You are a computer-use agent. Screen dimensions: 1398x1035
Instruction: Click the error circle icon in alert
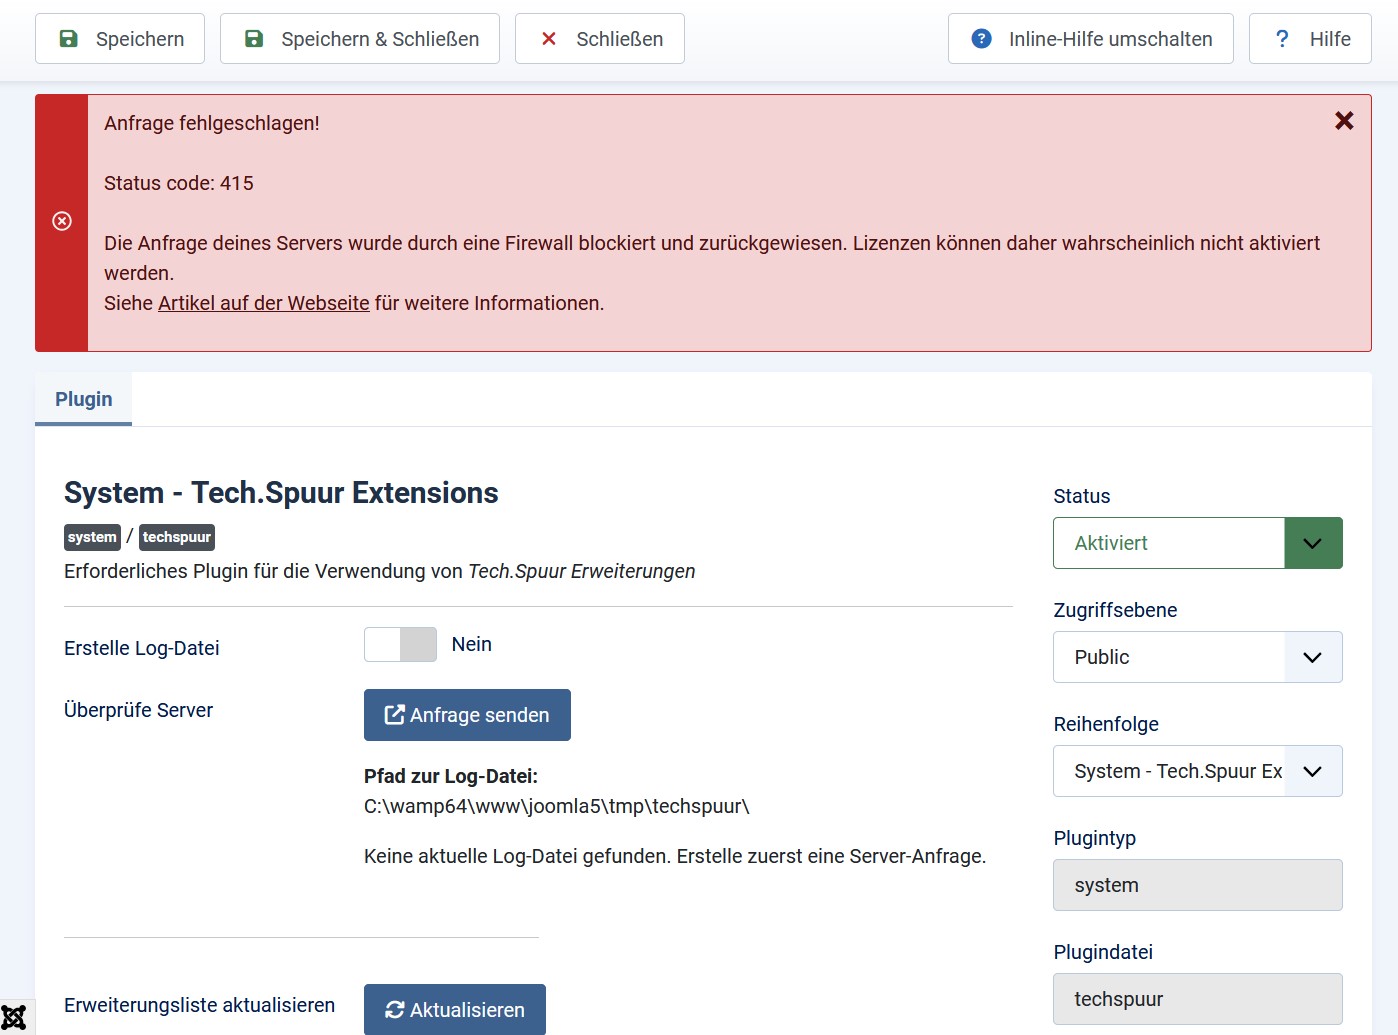(62, 221)
